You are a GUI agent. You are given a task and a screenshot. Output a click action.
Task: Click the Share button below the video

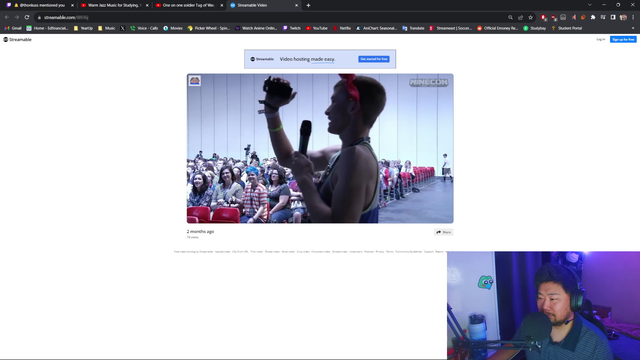[444, 232]
